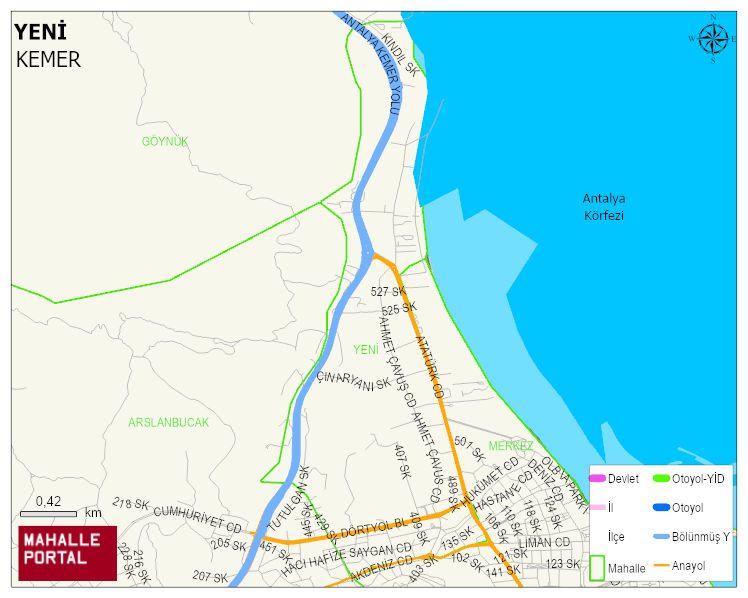Click the 228 SK street label
This screenshot has height=598, width=748.
(x=125, y=559)
